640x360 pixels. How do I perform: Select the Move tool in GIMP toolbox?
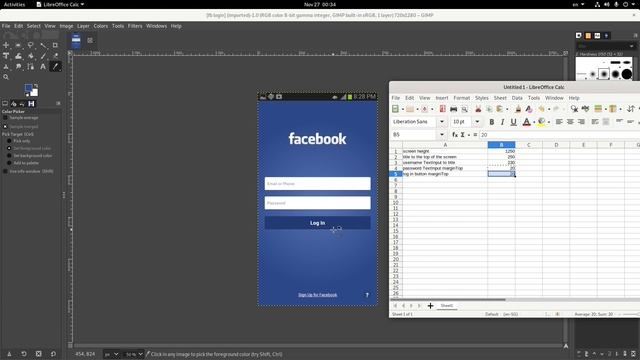[6, 45]
